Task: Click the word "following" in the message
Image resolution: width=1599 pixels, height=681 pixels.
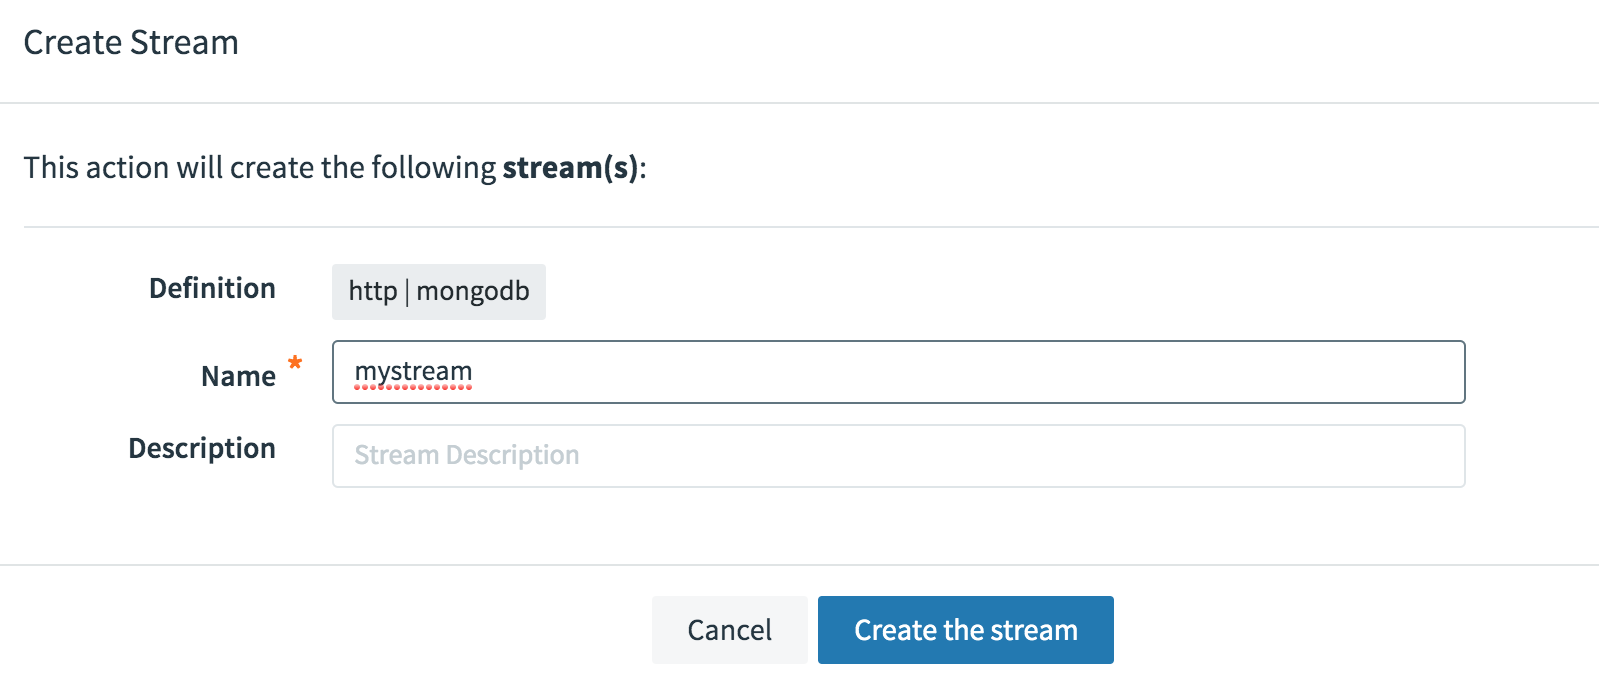Action: 433,167
